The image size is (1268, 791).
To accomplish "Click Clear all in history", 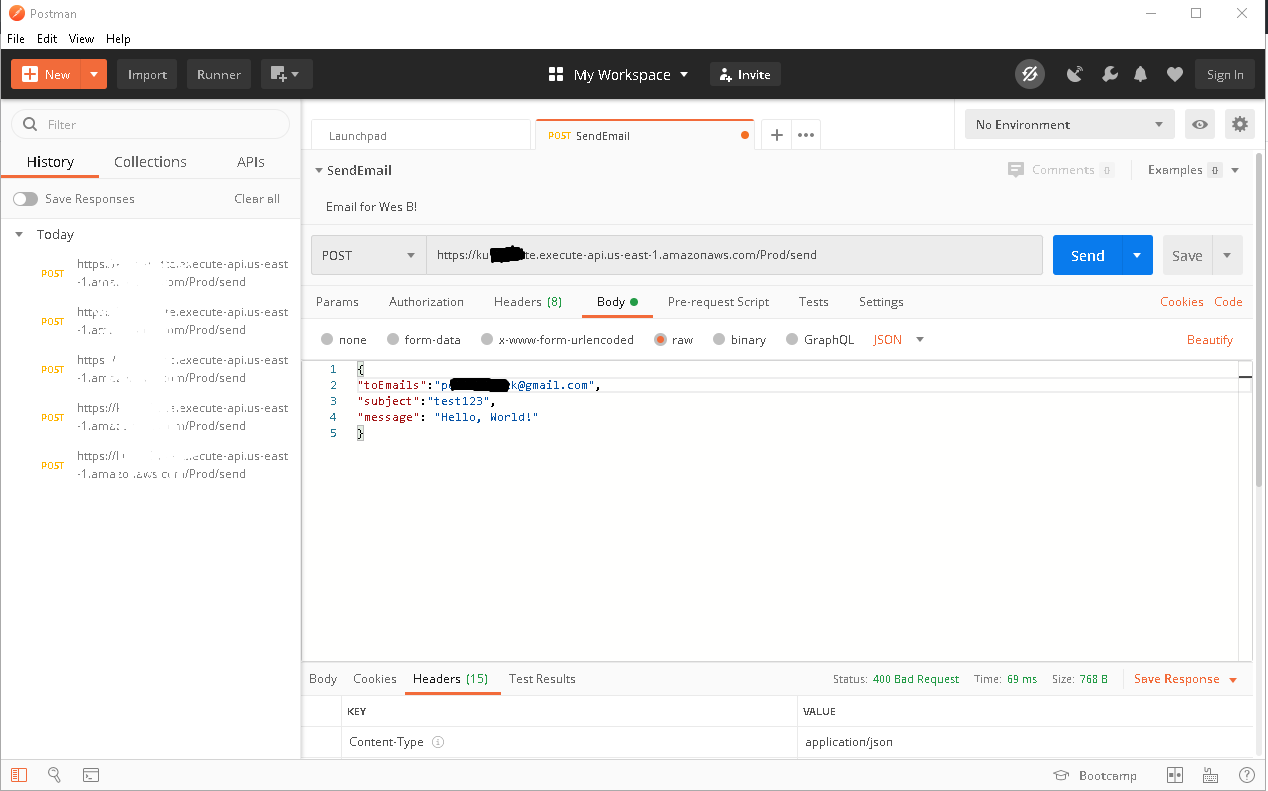I will click(x=257, y=199).
